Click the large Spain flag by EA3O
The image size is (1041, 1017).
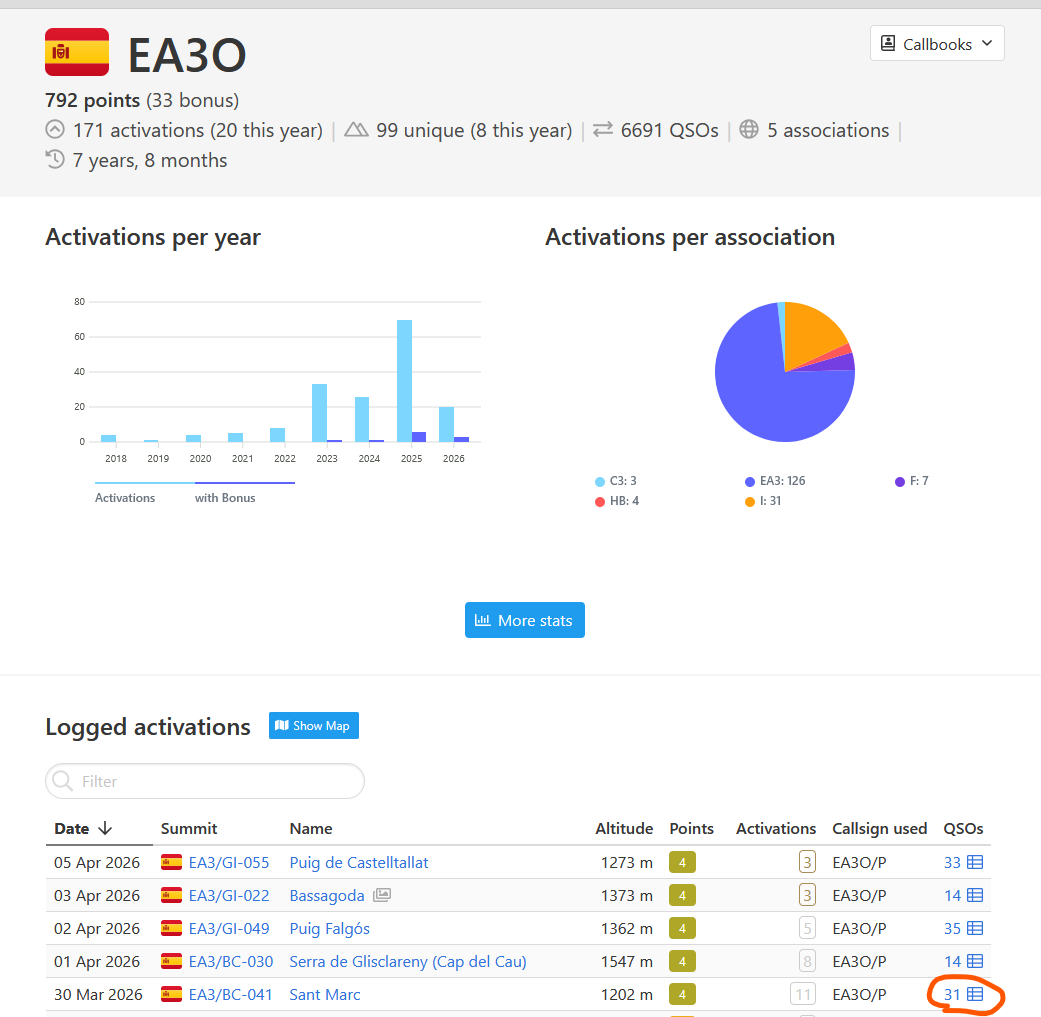pyautogui.click(x=77, y=52)
